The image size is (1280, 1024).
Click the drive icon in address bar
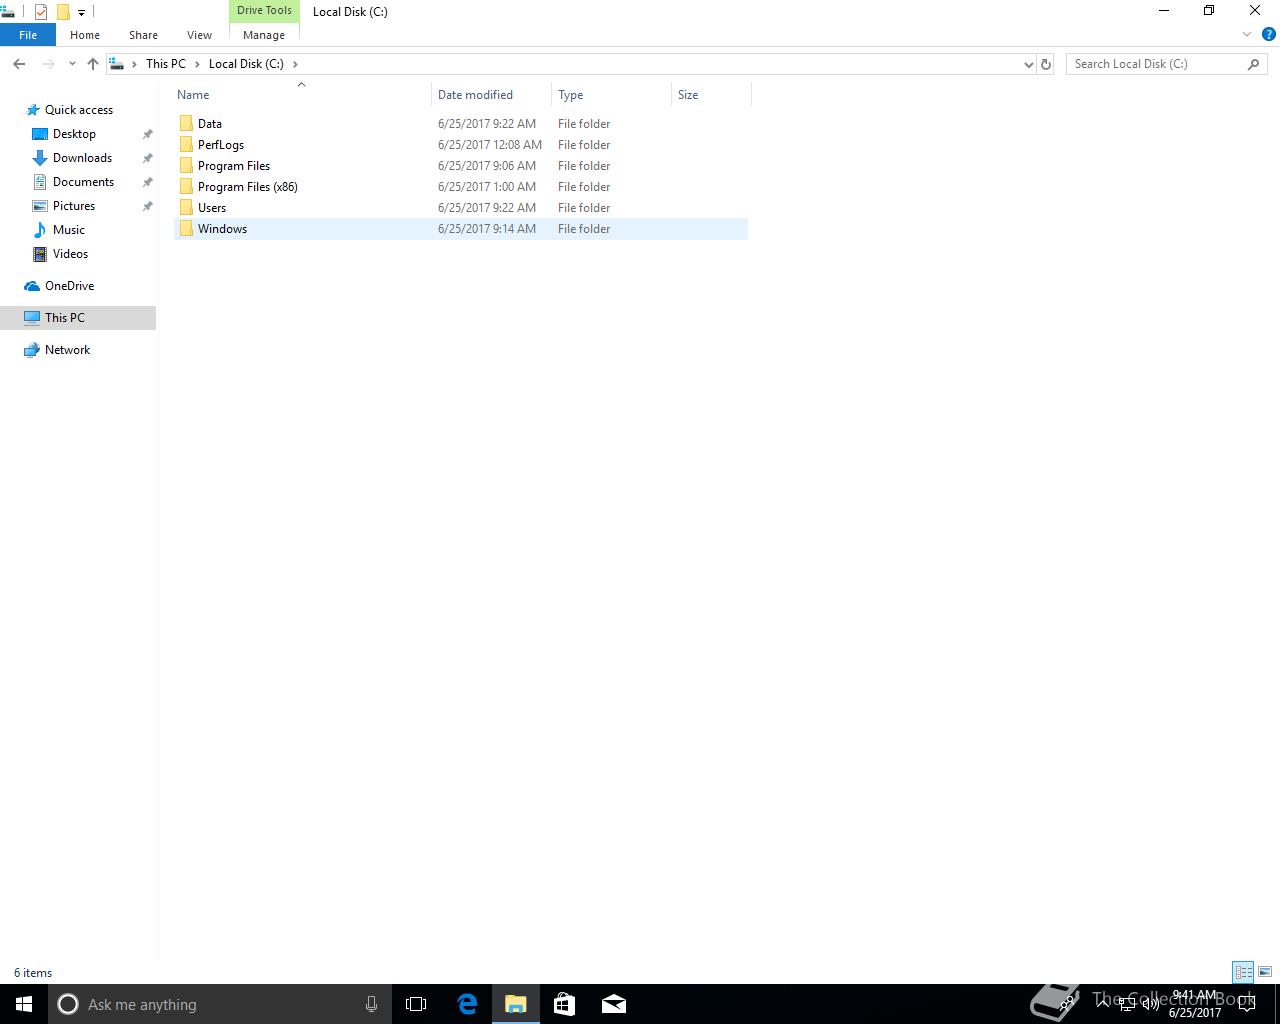117,64
